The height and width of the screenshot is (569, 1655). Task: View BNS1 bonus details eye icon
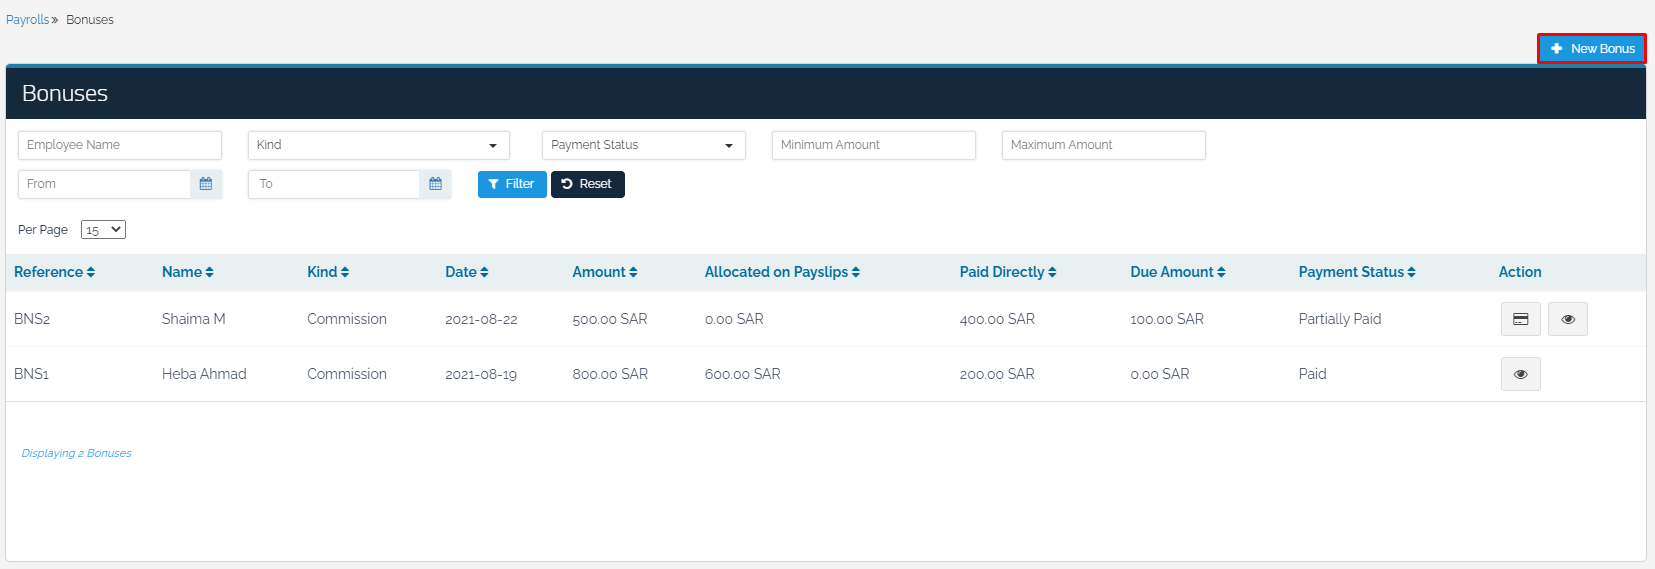[x=1520, y=374]
